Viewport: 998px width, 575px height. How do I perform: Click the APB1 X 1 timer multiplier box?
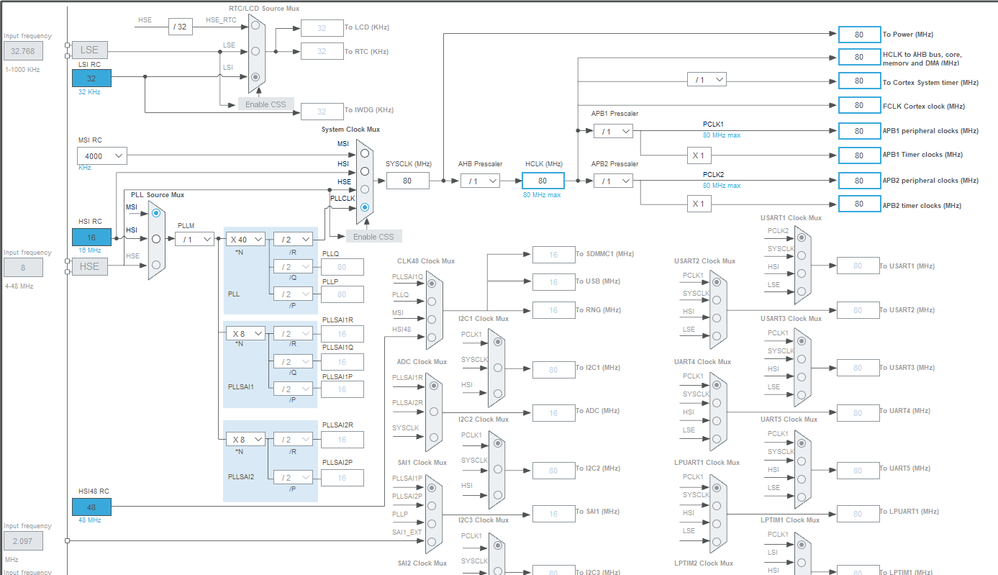699,155
